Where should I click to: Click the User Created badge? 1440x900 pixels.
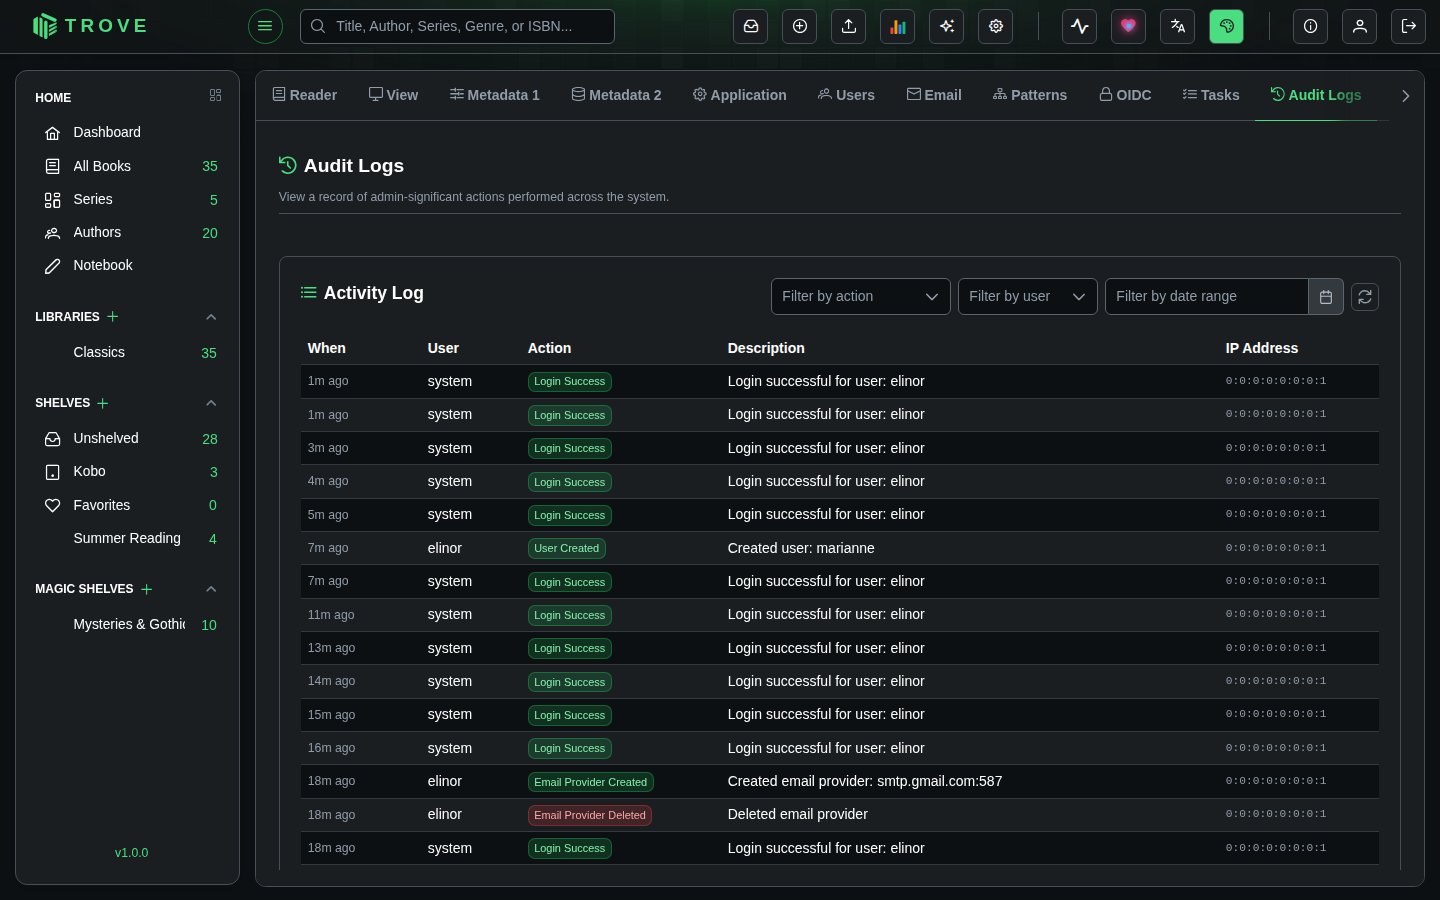pyautogui.click(x=567, y=548)
